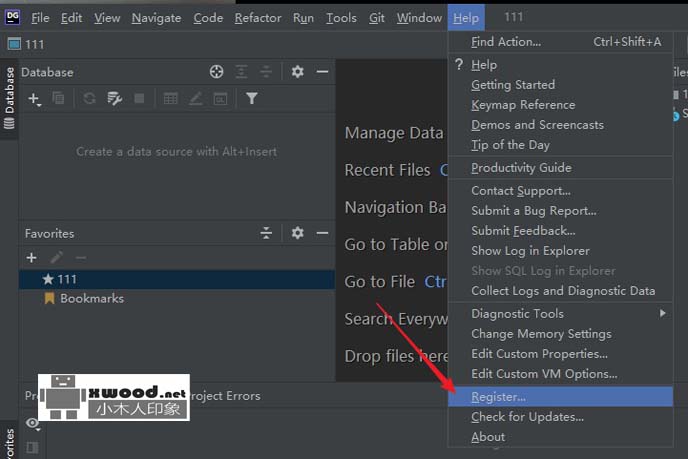Click the filter funnel icon

[x=252, y=98]
